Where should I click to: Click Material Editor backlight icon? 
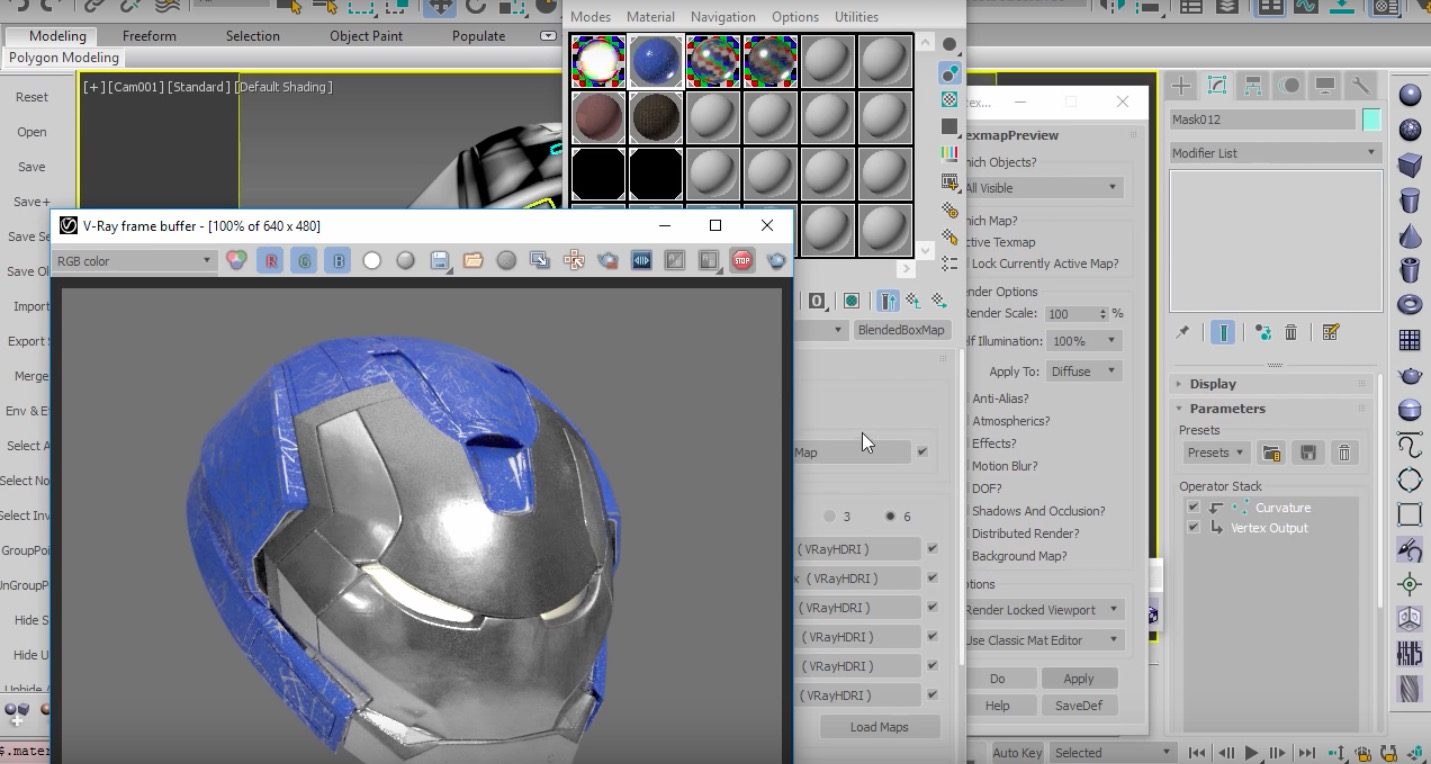[949, 72]
